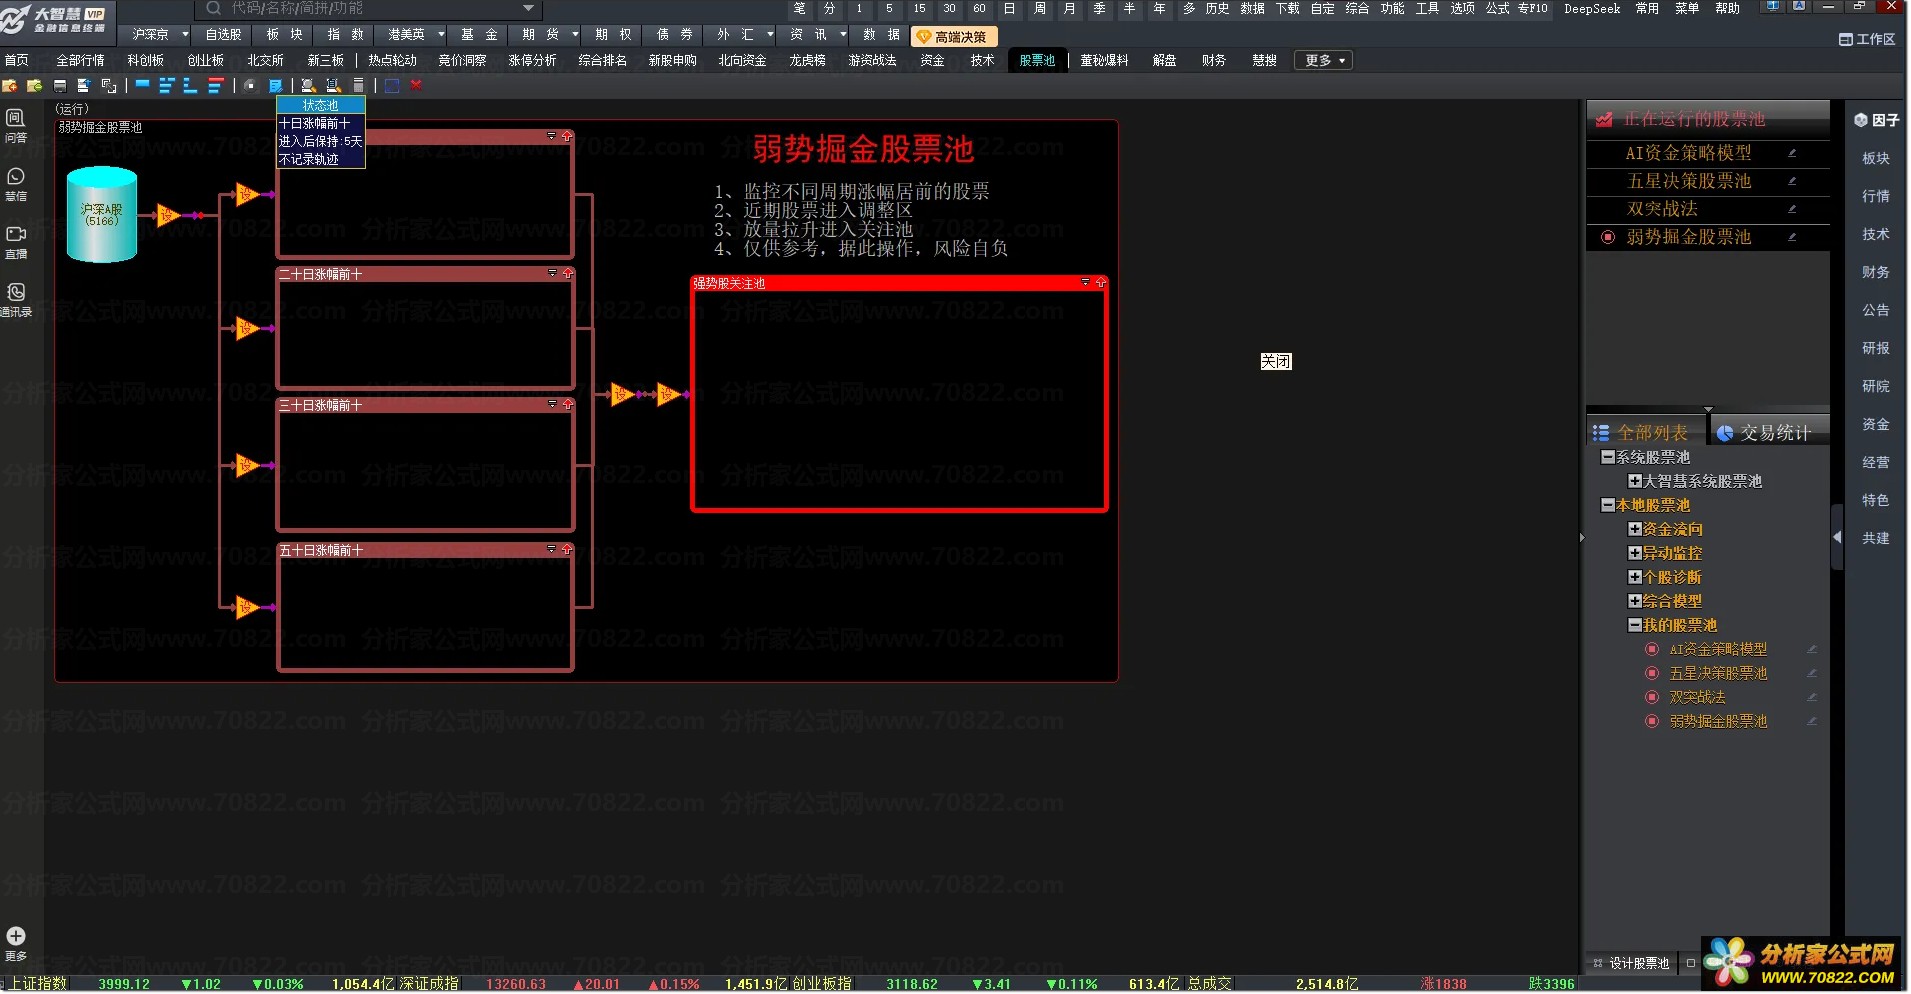The height and width of the screenshot is (994, 1911).
Task: Collapse the 我的股票池 tree node
Action: coord(1635,625)
